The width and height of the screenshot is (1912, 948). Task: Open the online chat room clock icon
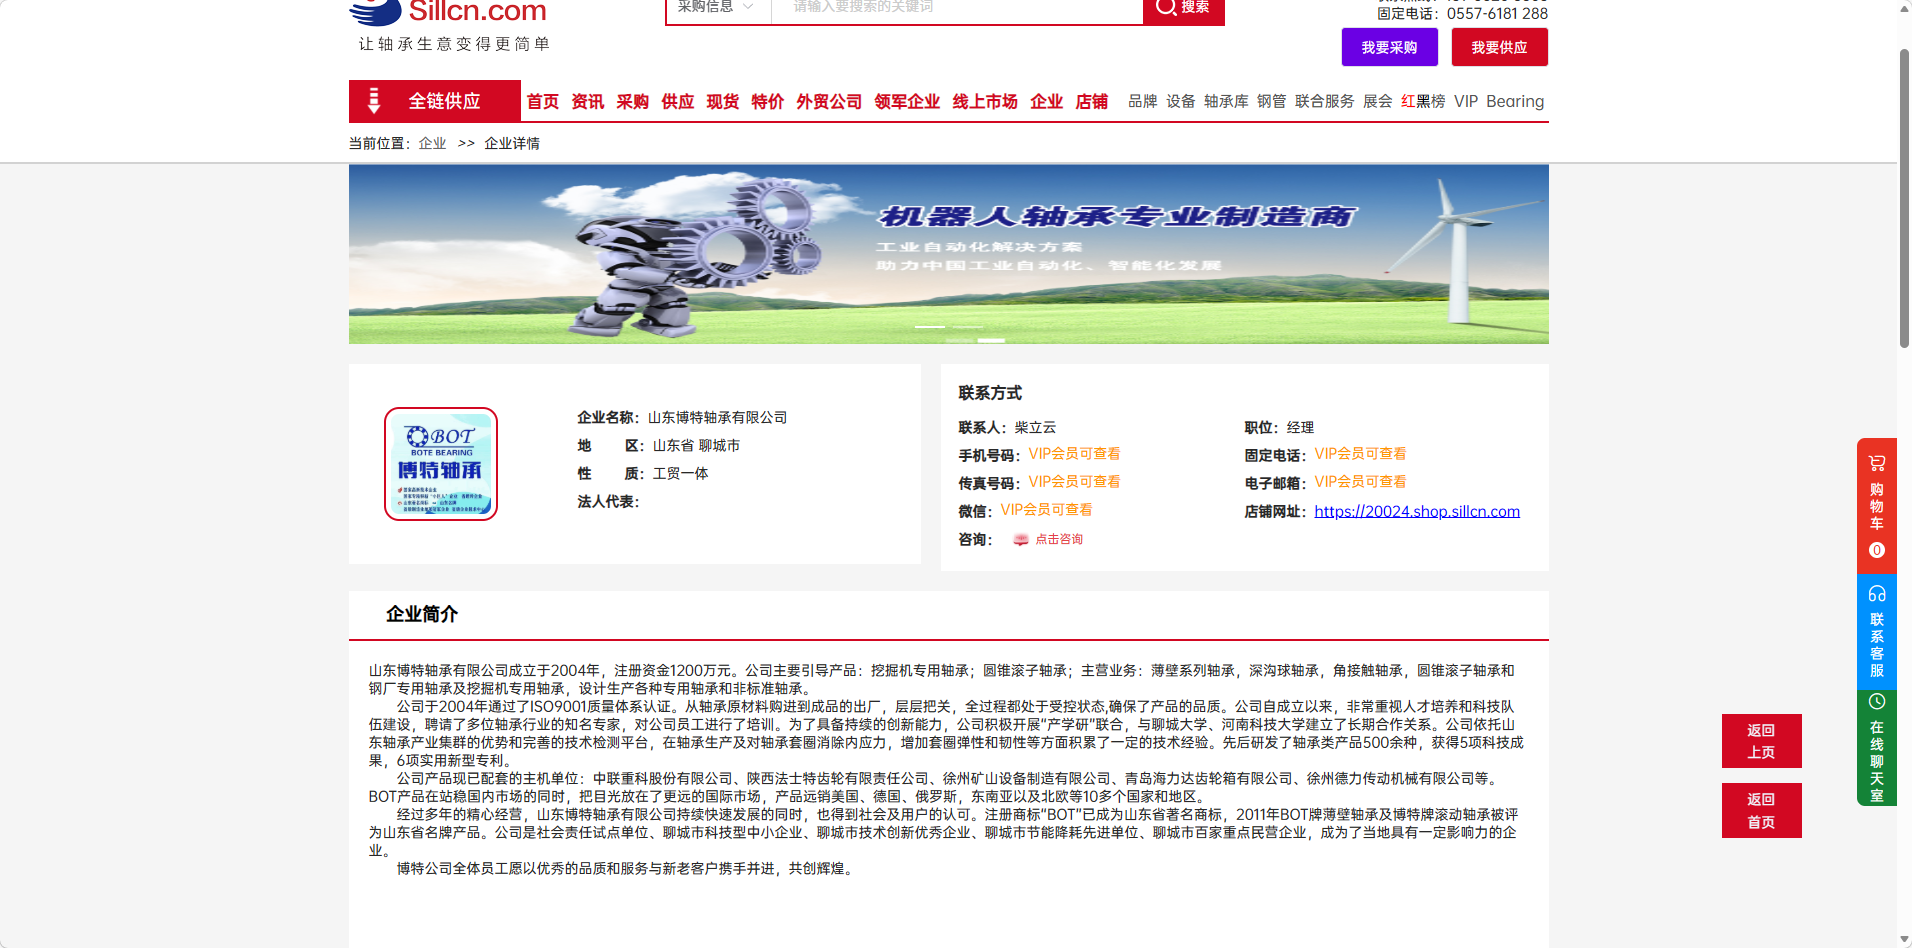click(x=1876, y=702)
